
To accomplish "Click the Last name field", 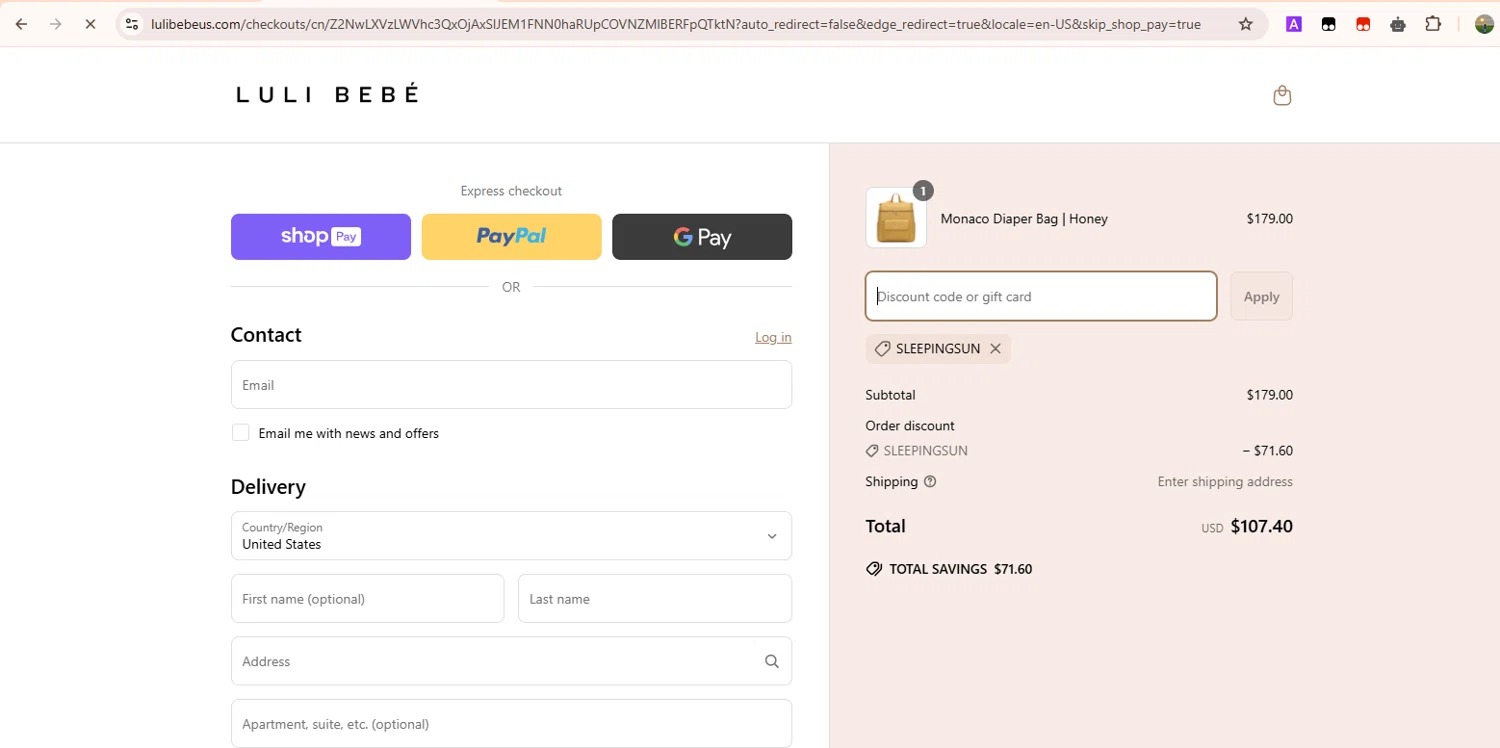I will click(x=655, y=599).
